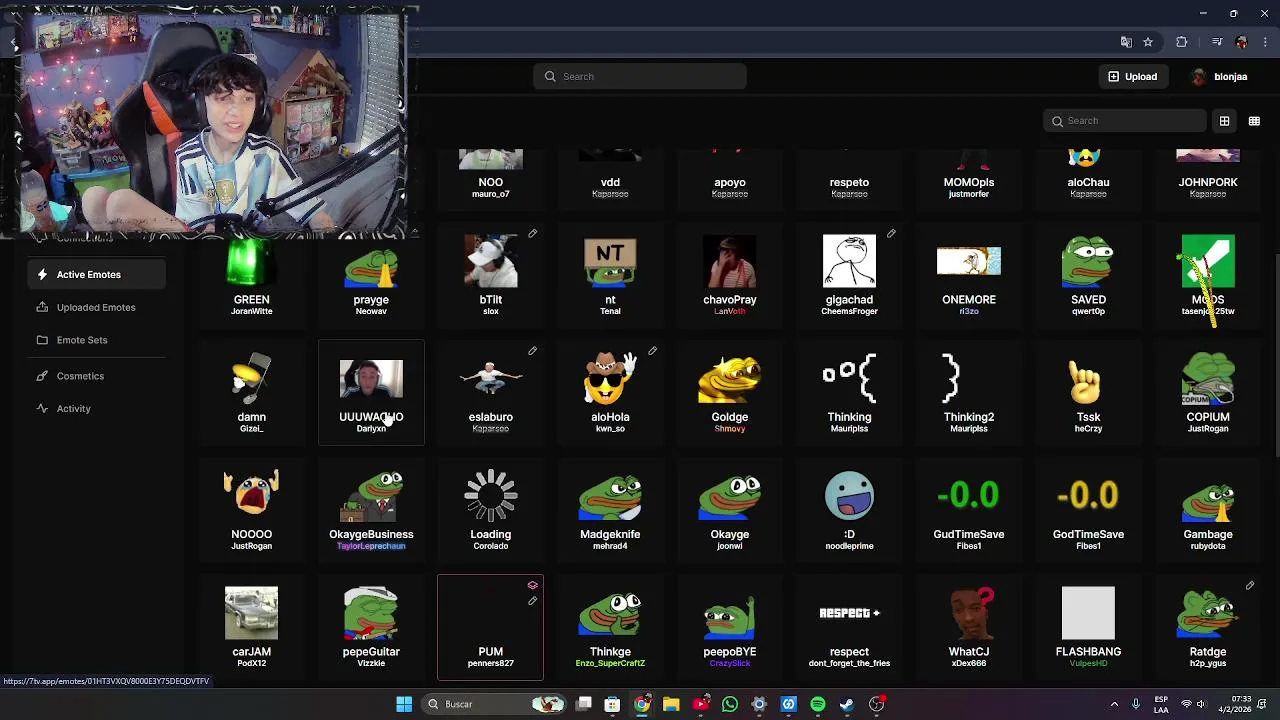1280x720 pixels.
Task: Click the Upload plus icon button
Action: [1132, 76]
